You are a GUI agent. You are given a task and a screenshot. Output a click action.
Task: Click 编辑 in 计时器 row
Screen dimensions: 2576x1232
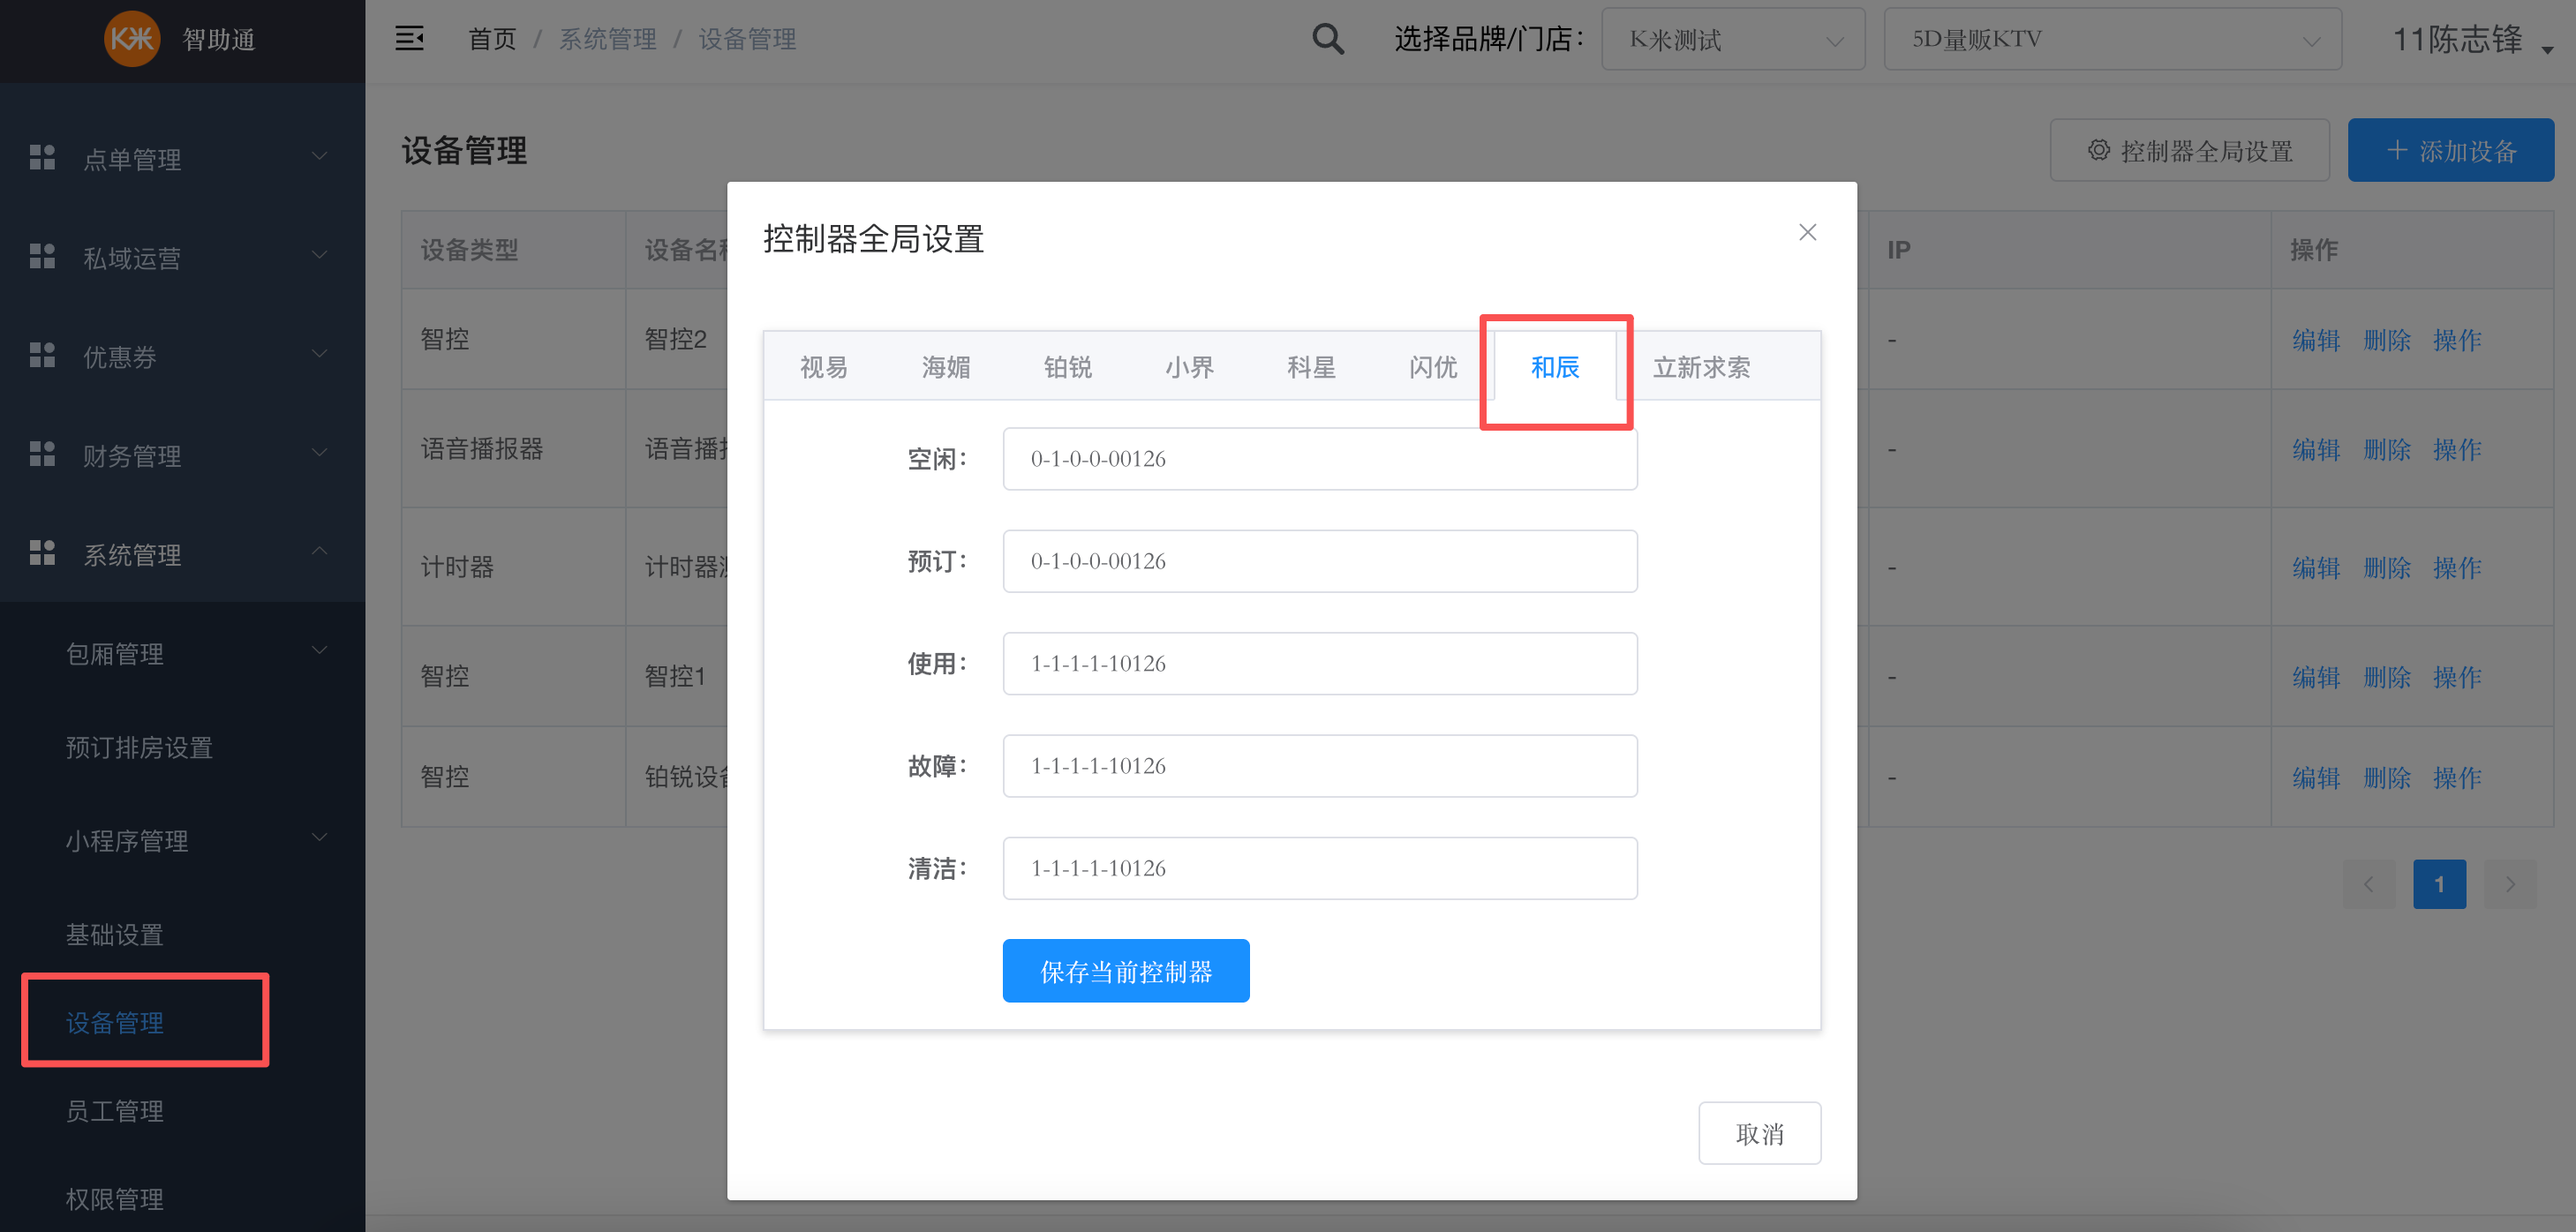2316,567
